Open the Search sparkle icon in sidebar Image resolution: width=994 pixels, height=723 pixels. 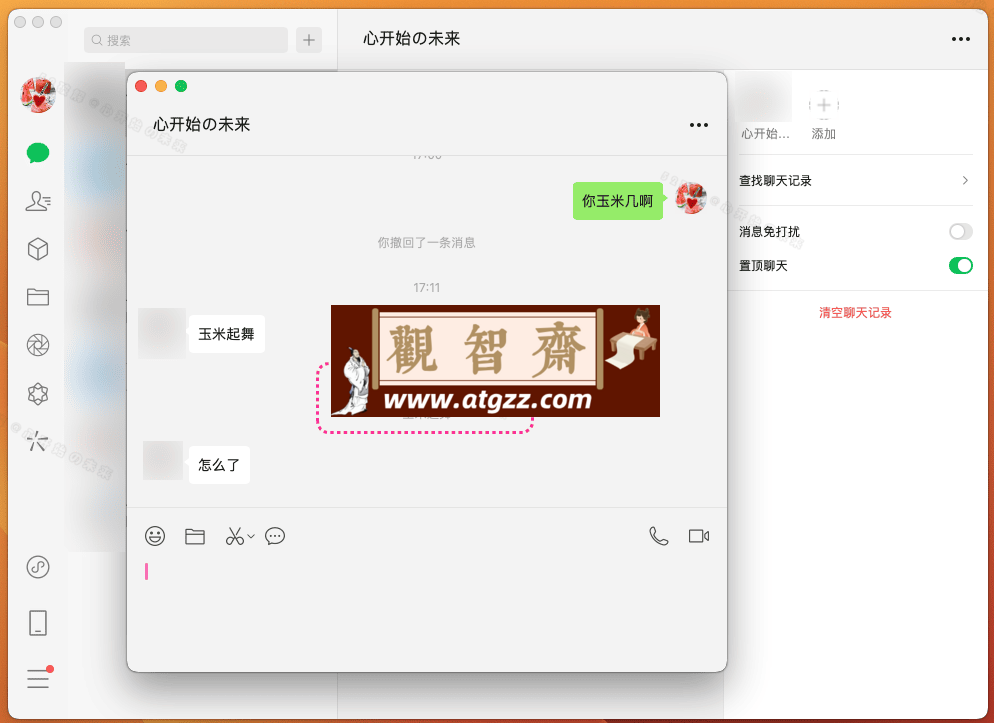[x=38, y=441]
